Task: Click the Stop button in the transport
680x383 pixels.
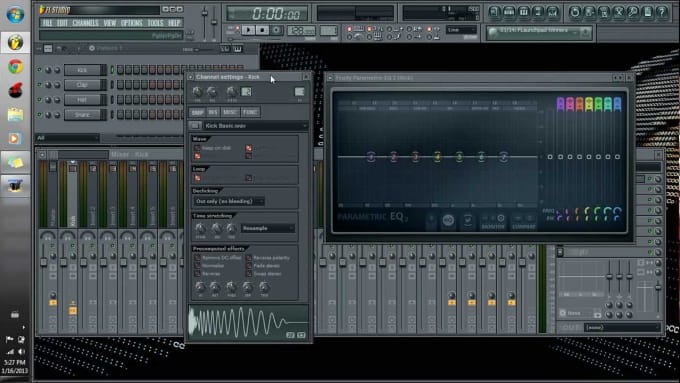Action: (x=262, y=30)
